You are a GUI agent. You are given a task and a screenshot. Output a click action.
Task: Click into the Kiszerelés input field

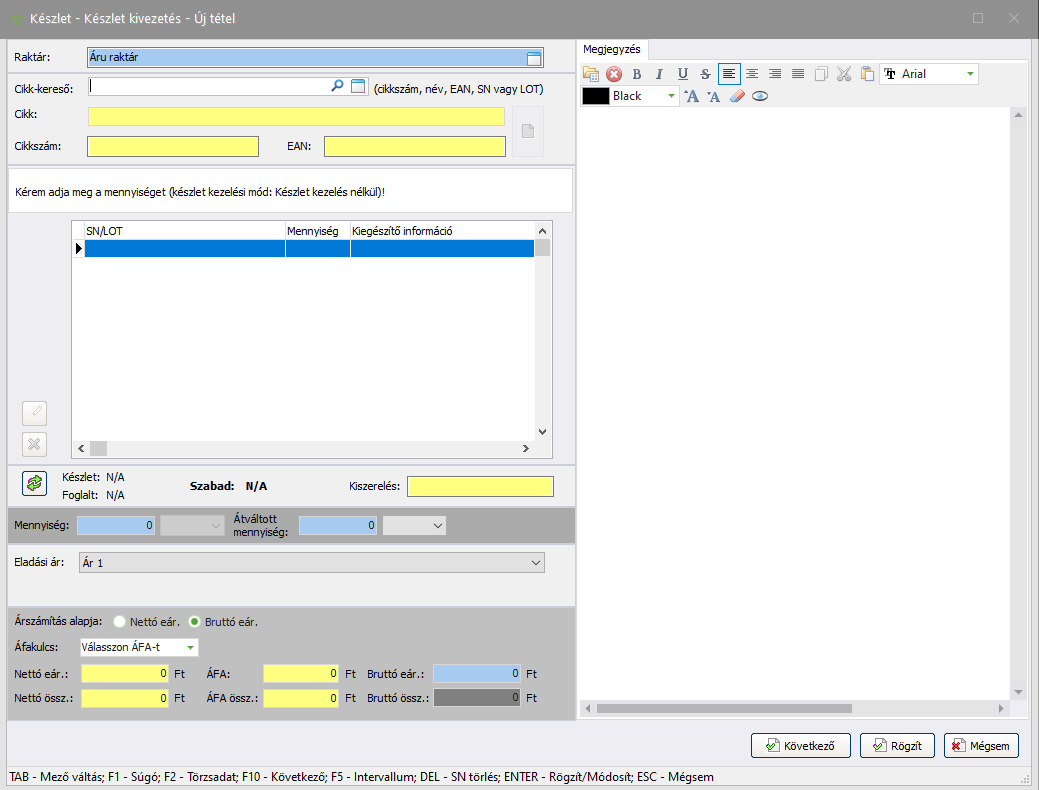coord(479,487)
